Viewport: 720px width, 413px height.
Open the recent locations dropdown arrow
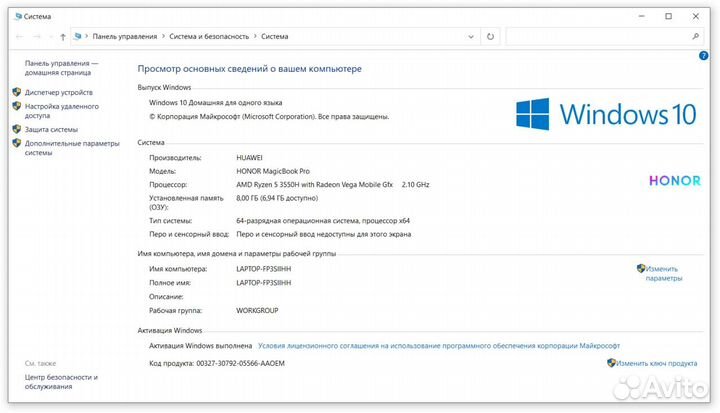[x=51, y=37]
